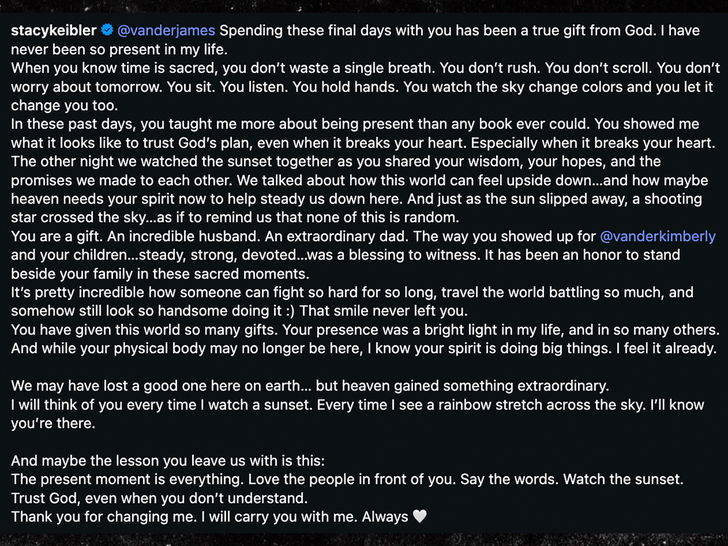The width and height of the screenshot is (728, 546).
Task: Open the stacykeibler profile username
Action: [x=51, y=31]
